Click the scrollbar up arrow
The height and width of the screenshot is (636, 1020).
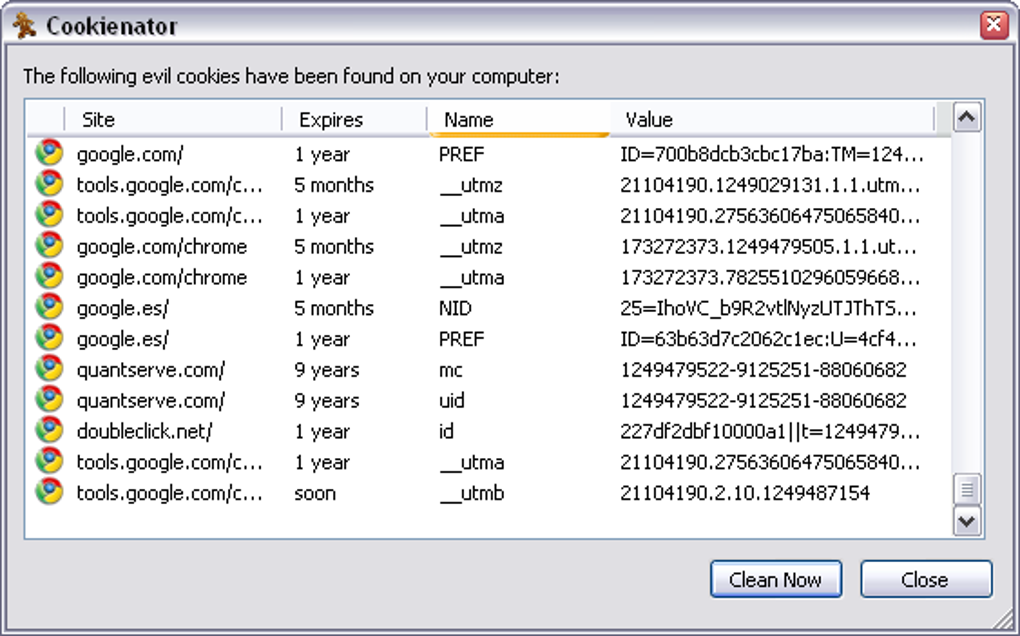[967, 118]
